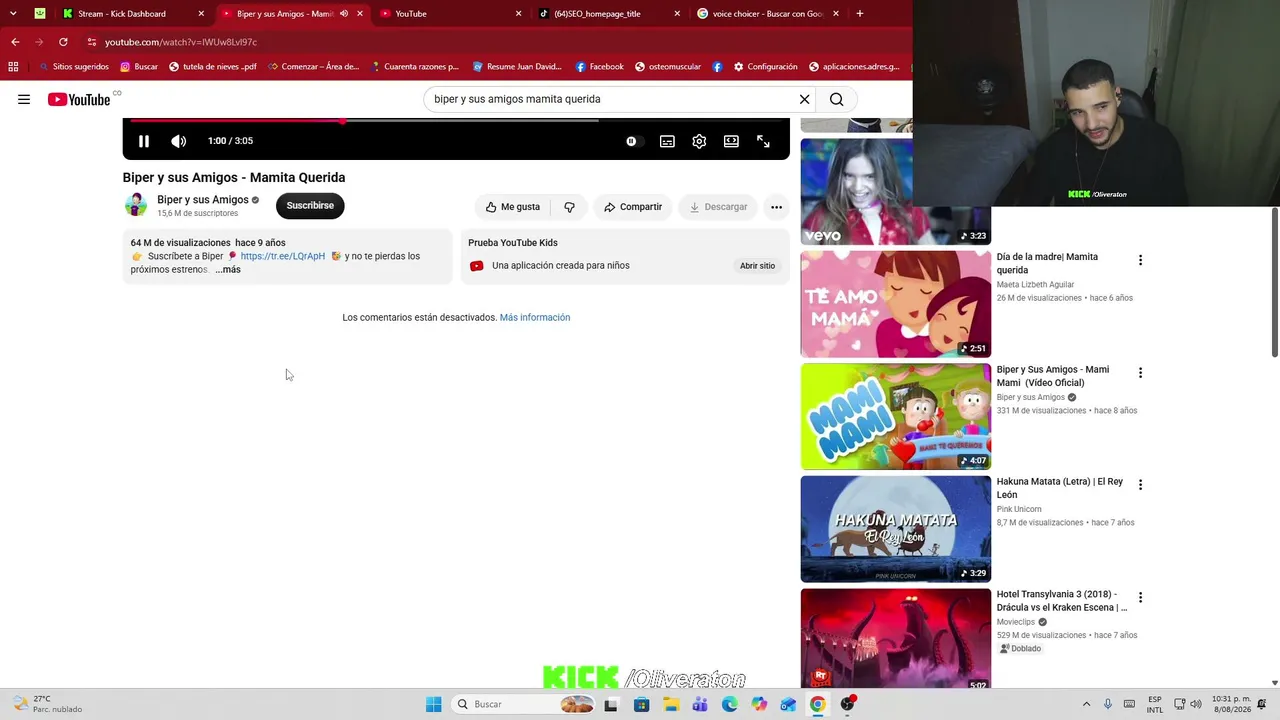
Task: Open options for Hakuna Matata video
Action: pos(1140,485)
